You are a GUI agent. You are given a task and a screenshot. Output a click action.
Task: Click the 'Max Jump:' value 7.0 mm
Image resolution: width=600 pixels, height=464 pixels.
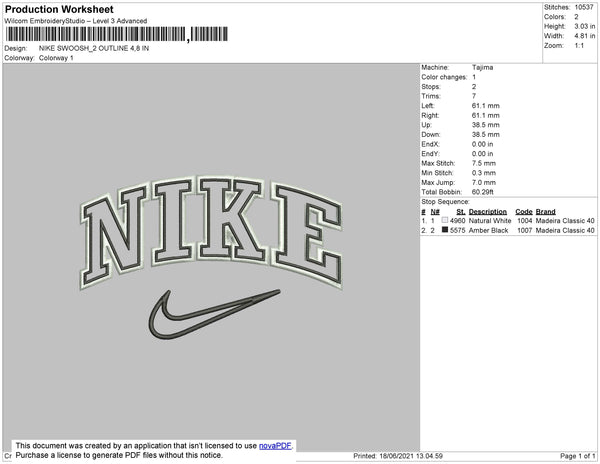click(x=484, y=182)
